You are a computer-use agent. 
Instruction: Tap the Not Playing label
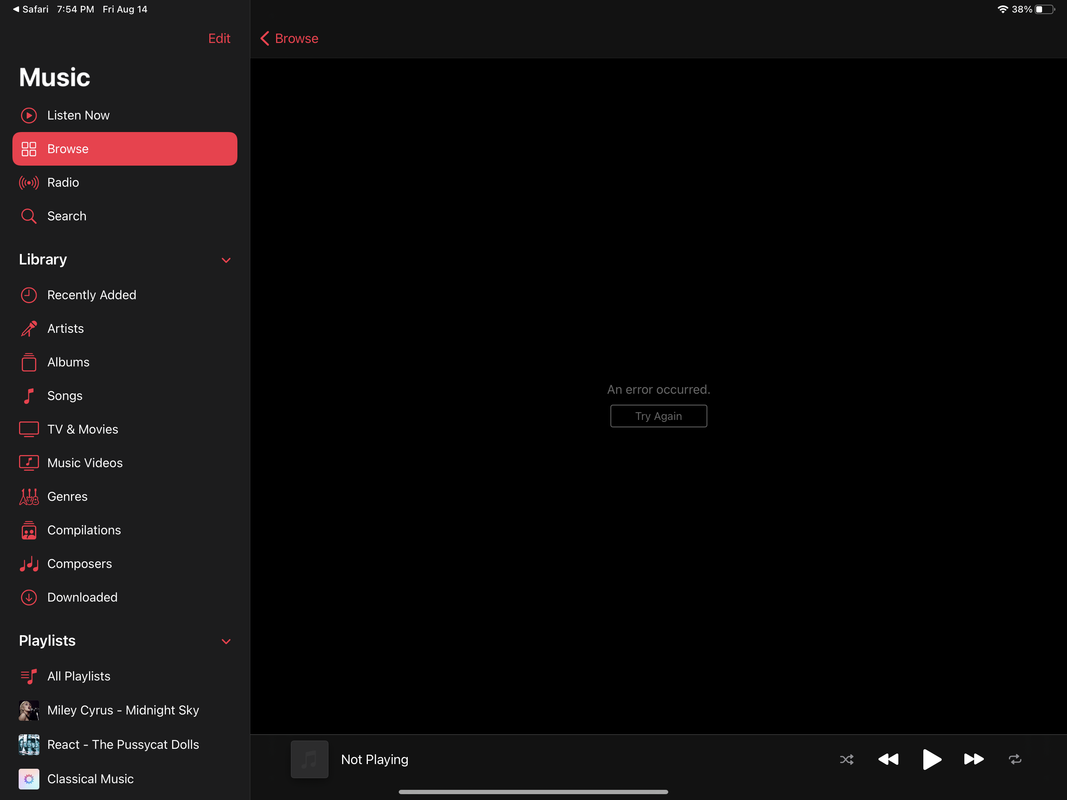(374, 760)
